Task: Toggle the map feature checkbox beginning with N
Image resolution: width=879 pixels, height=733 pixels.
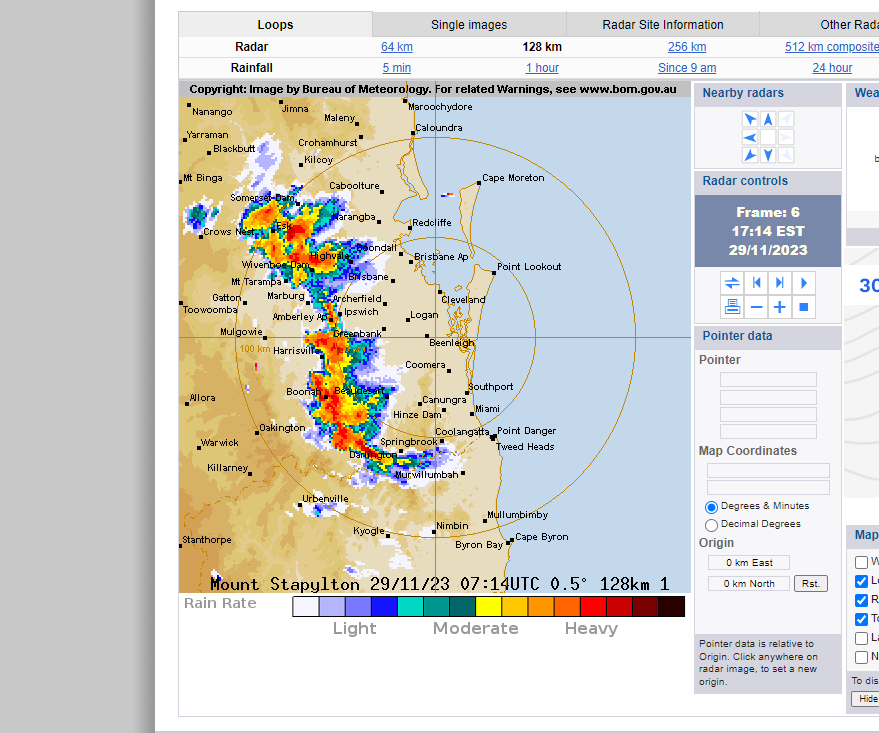Action: point(862,657)
